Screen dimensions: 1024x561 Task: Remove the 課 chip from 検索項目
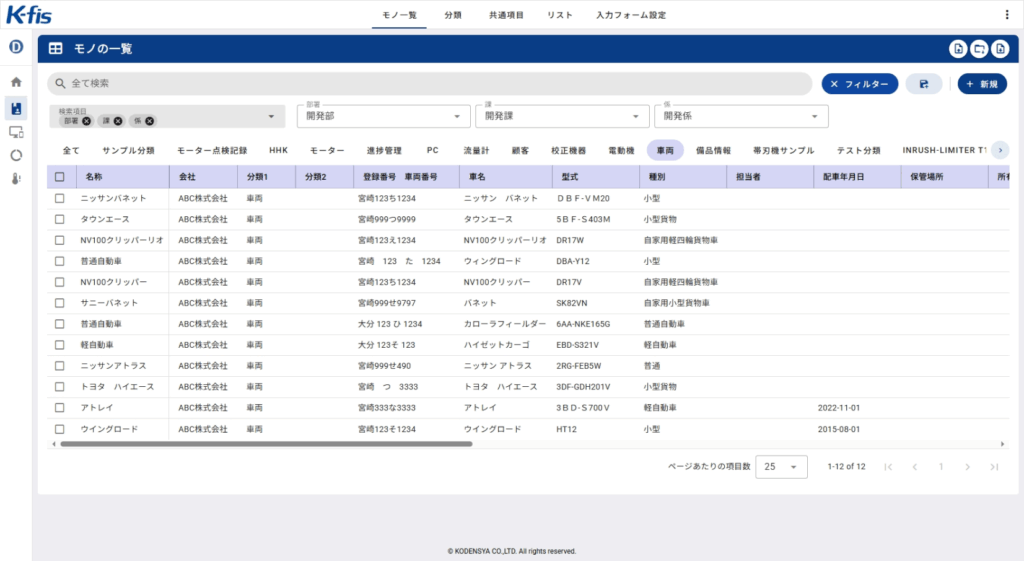(x=118, y=121)
